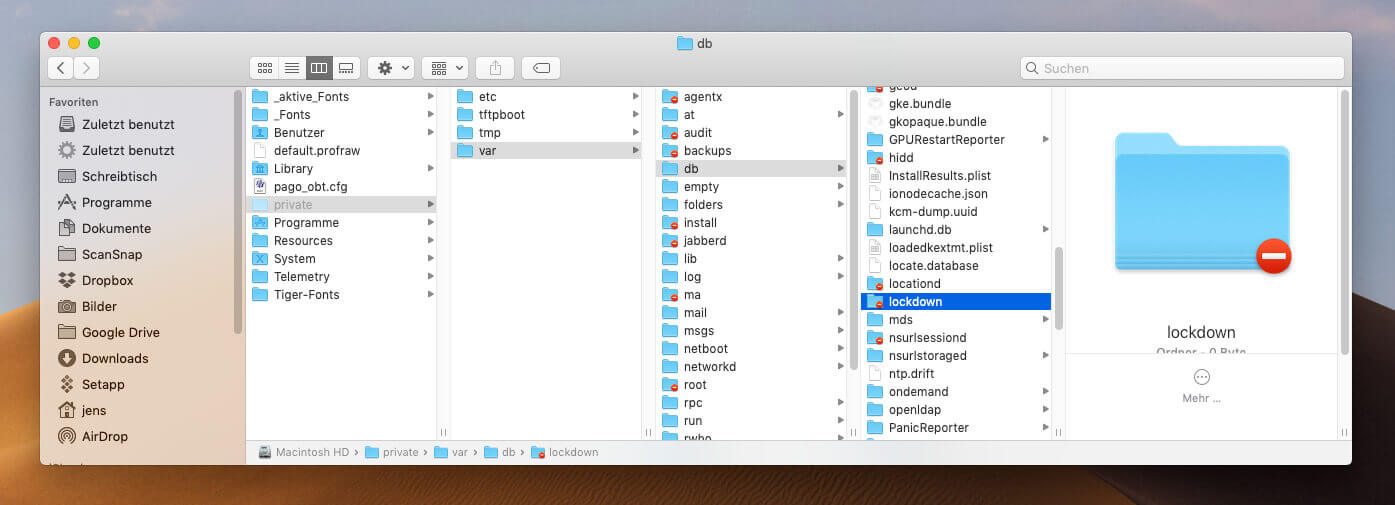Click the lockdown folder preview thumbnail
This screenshot has width=1395, height=505.
click(x=1202, y=203)
